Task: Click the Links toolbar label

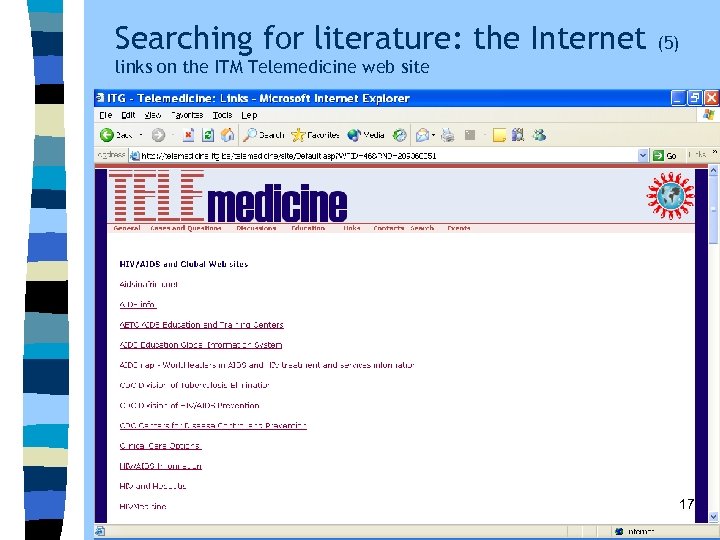Action: (698, 155)
